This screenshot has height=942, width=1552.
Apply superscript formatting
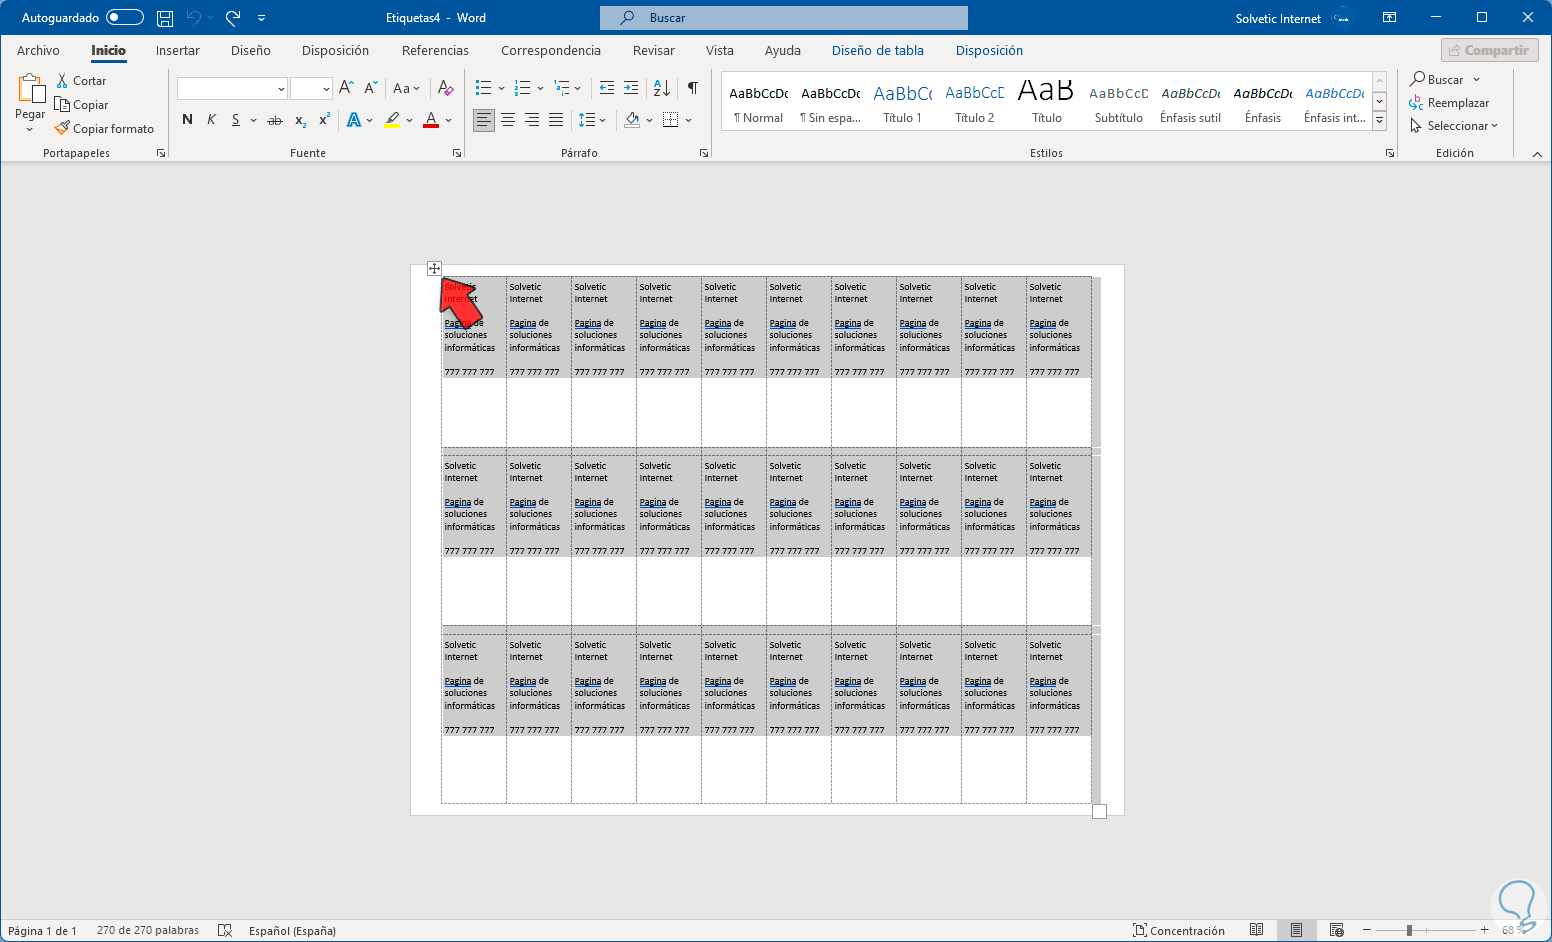(x=324, y=120)
